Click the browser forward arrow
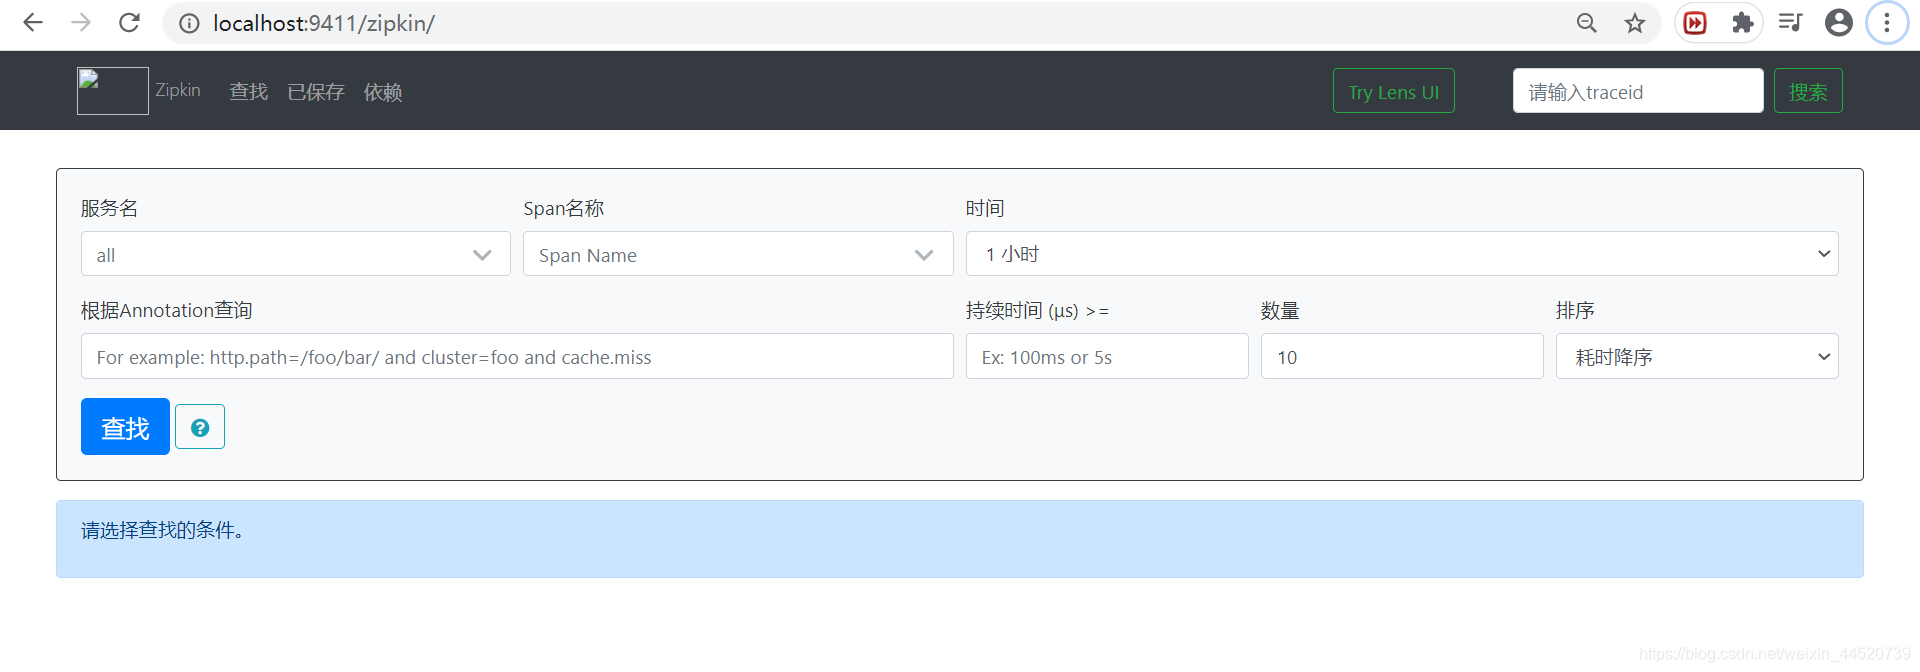This screenshot has width=1920, height=672. click(81, 22)
